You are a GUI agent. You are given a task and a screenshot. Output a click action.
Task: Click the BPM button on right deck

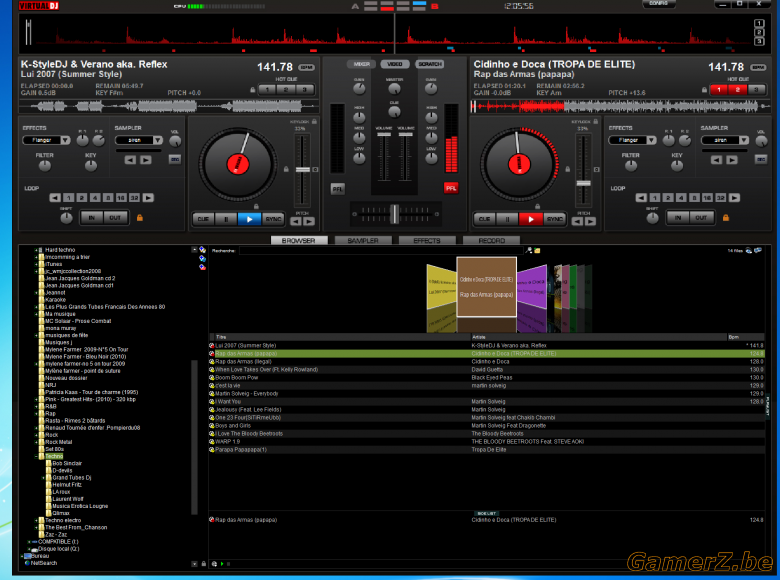pyautogui.click(x=758, y=67)
